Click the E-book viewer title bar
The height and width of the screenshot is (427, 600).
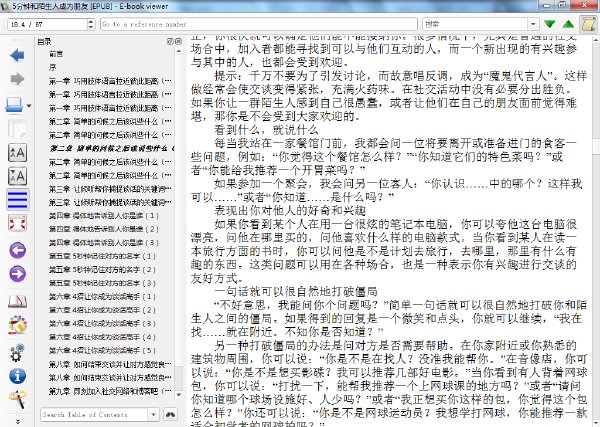pos(268,6)
